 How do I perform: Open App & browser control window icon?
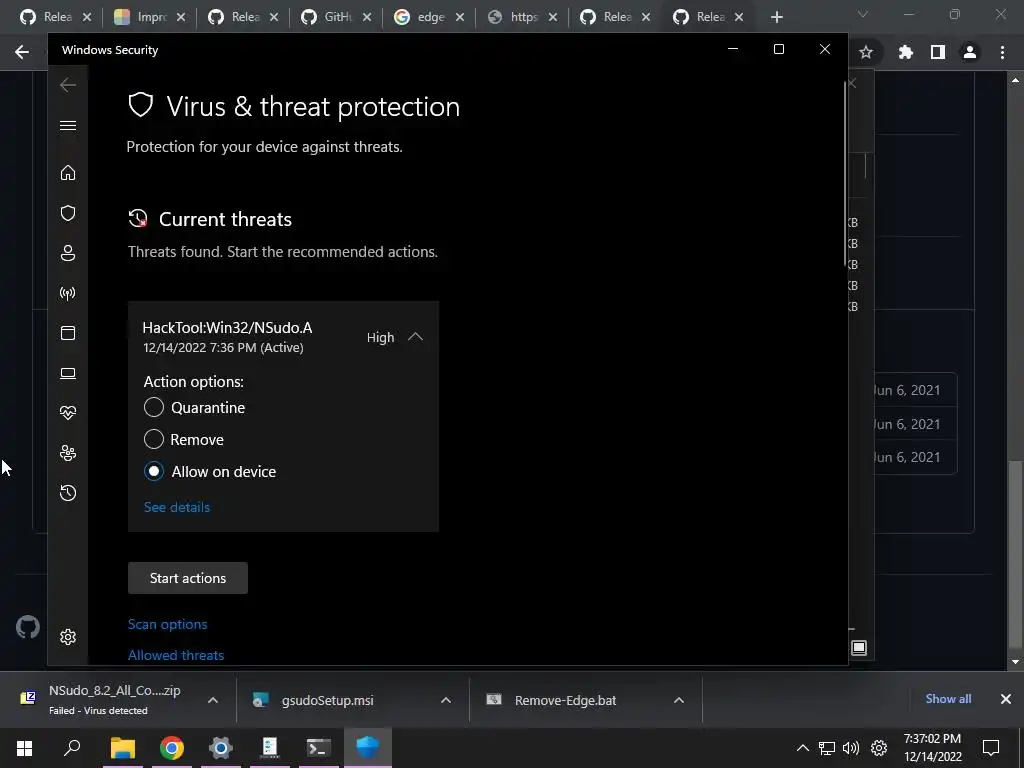[x=68, y=333]
